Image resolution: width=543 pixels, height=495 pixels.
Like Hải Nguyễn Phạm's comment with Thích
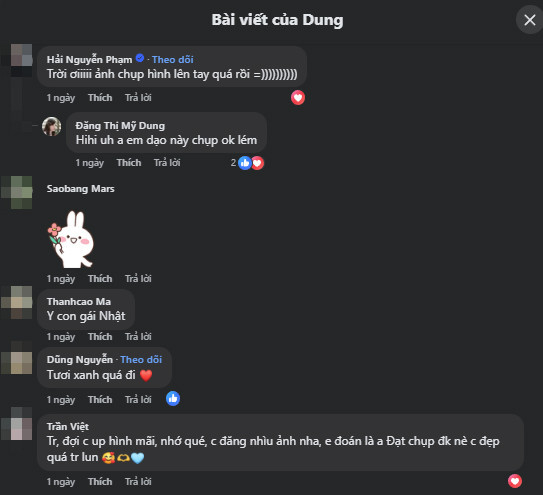click(x=100, y=98)
